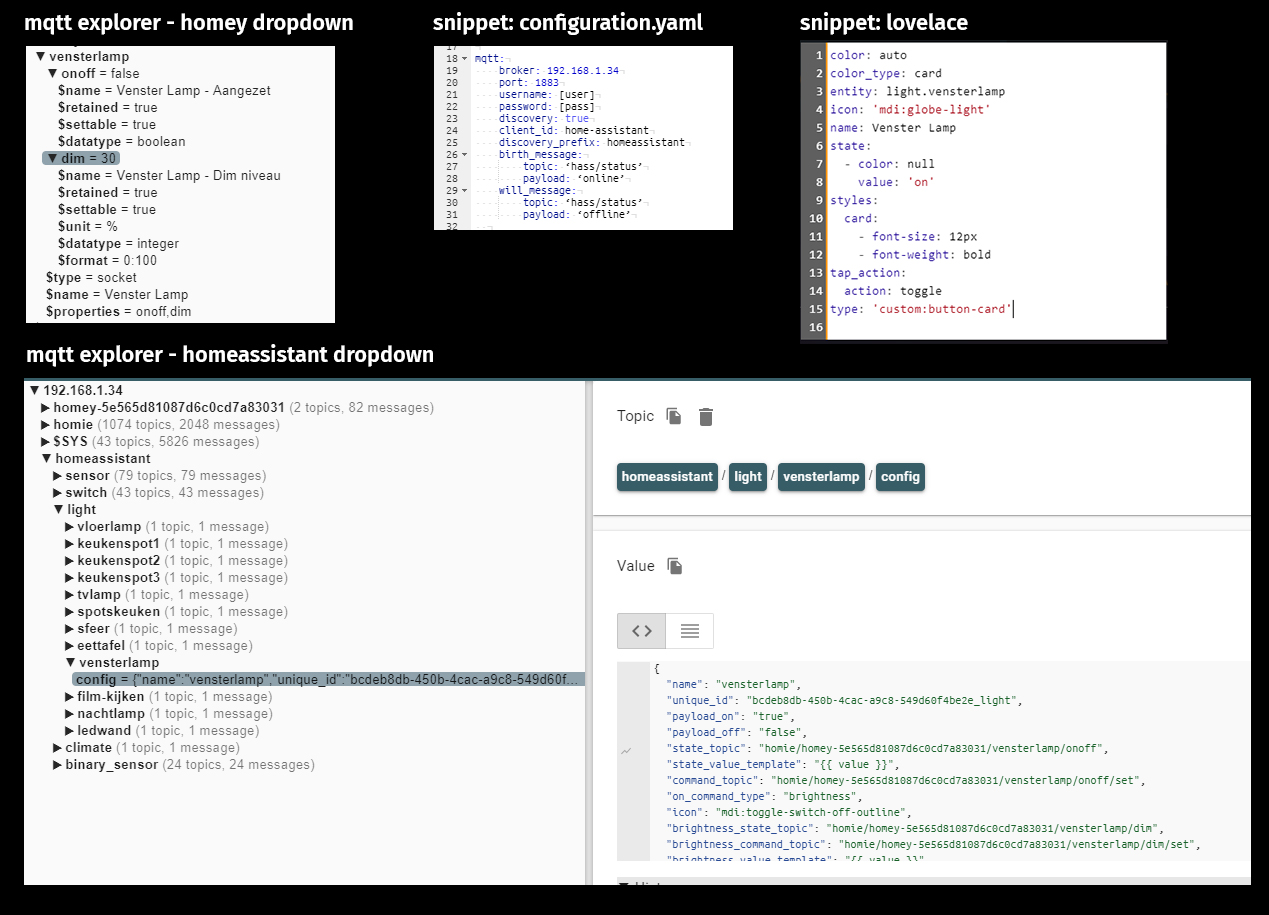Expand the sensor topics node
The image size is (1269, 915).
tap(58, 476)
